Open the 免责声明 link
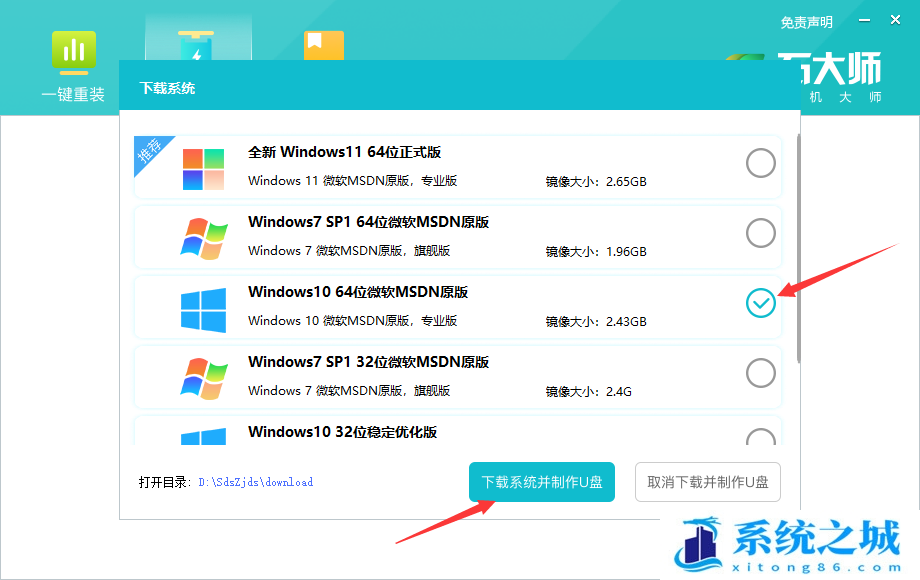Image resolution: width=920 pixels, height=580 pixels. (806, 22)
